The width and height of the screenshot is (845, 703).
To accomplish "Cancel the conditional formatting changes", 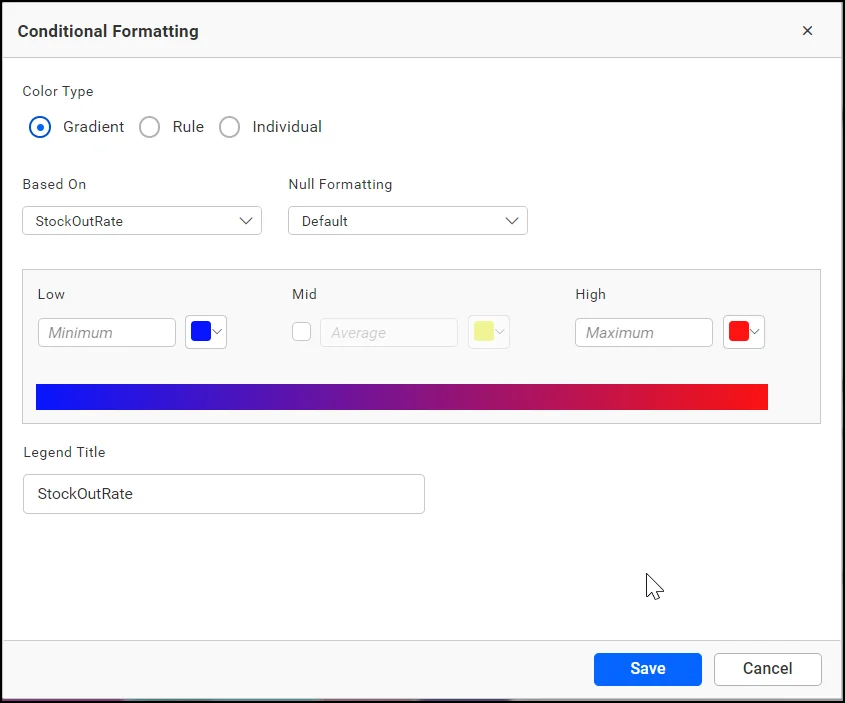I will point(767,669).
